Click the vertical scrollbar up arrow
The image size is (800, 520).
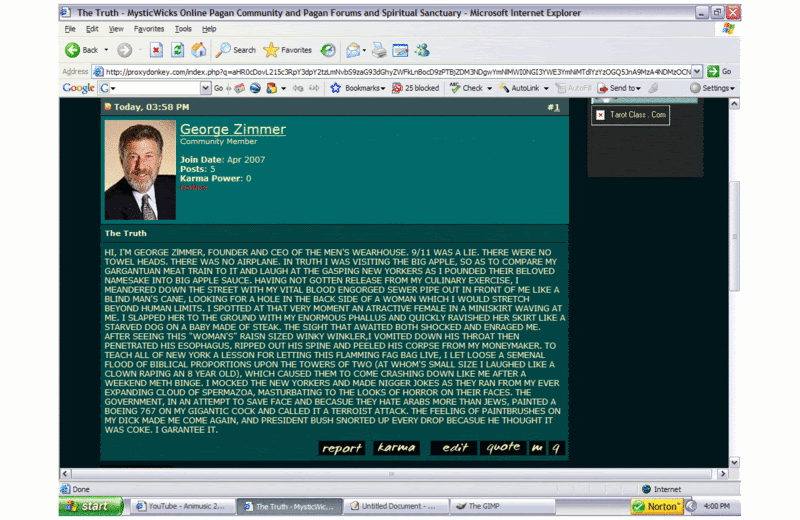pyautogui.click(x=734, y=104)
